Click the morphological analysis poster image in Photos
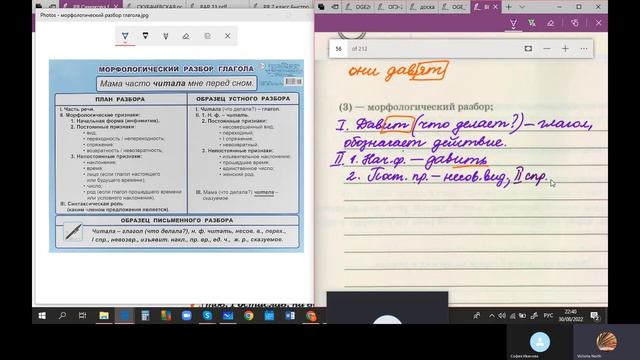The width and height of the screenshot is (640, 360). 176,156
